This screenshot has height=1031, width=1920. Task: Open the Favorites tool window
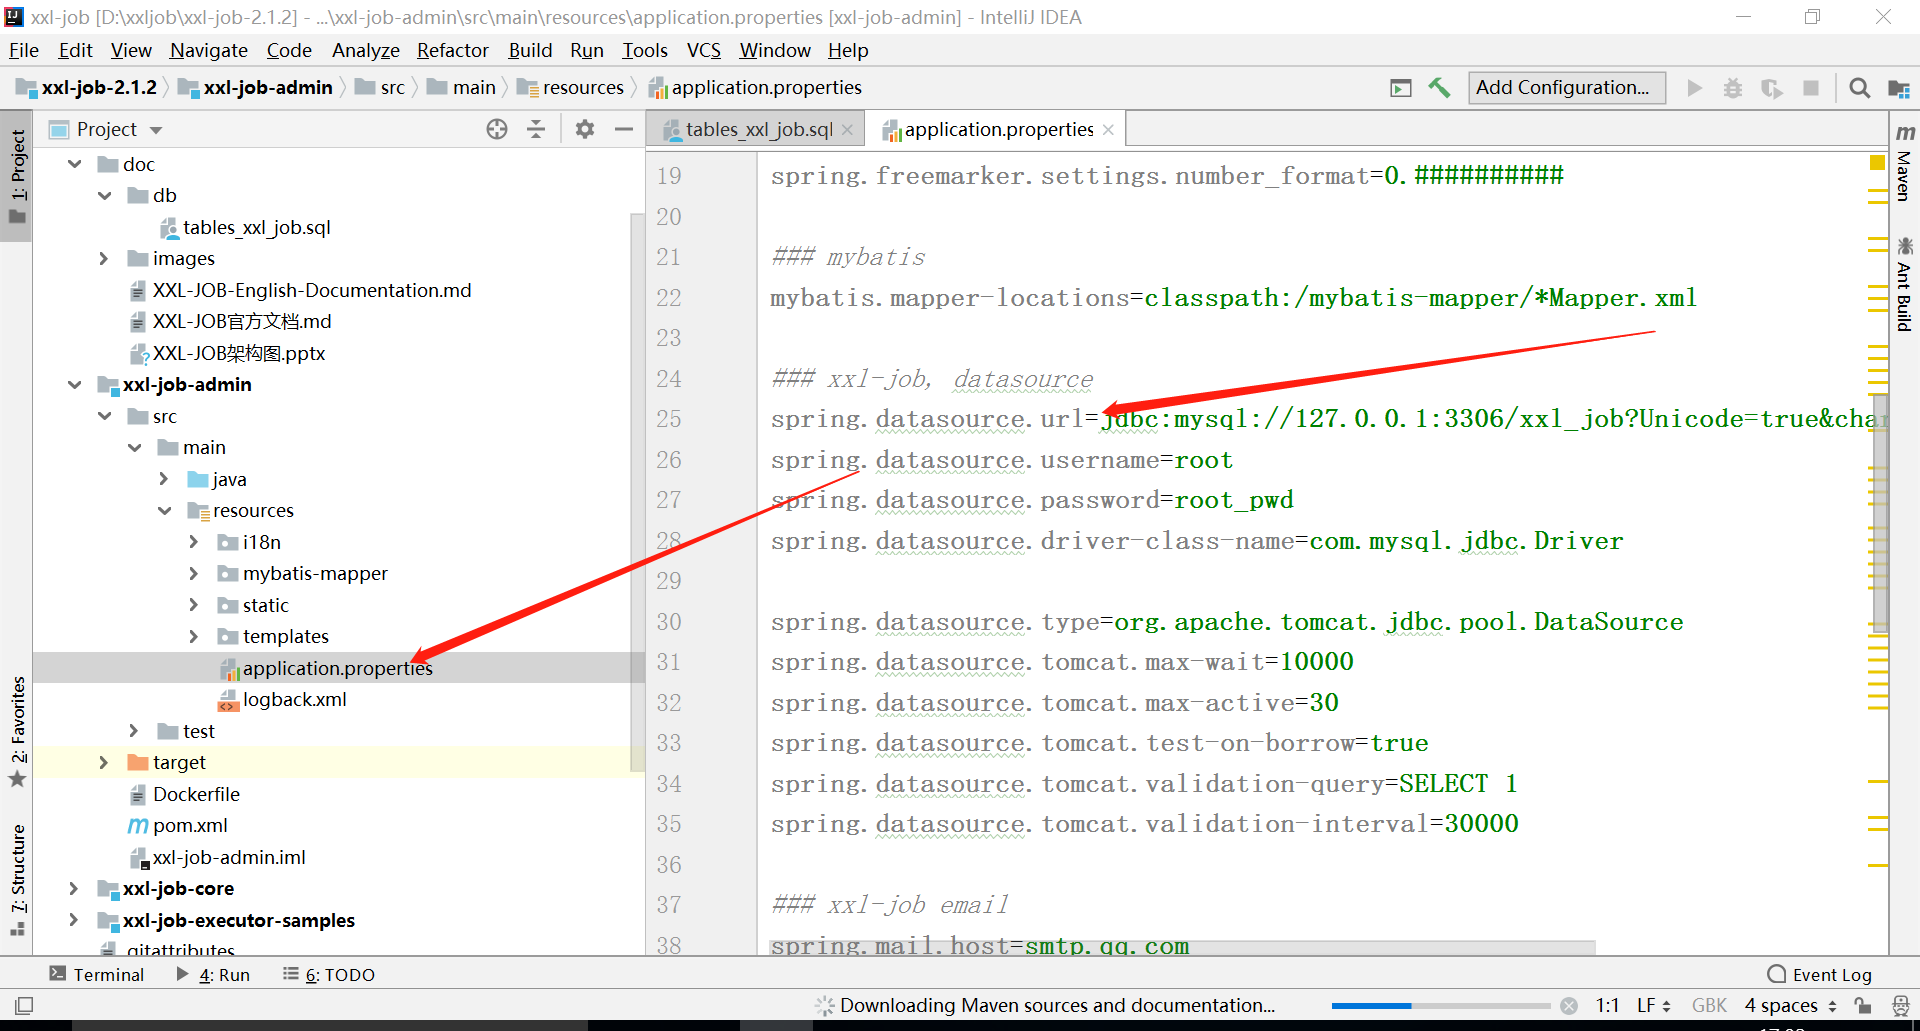click(x=18, y=731)
